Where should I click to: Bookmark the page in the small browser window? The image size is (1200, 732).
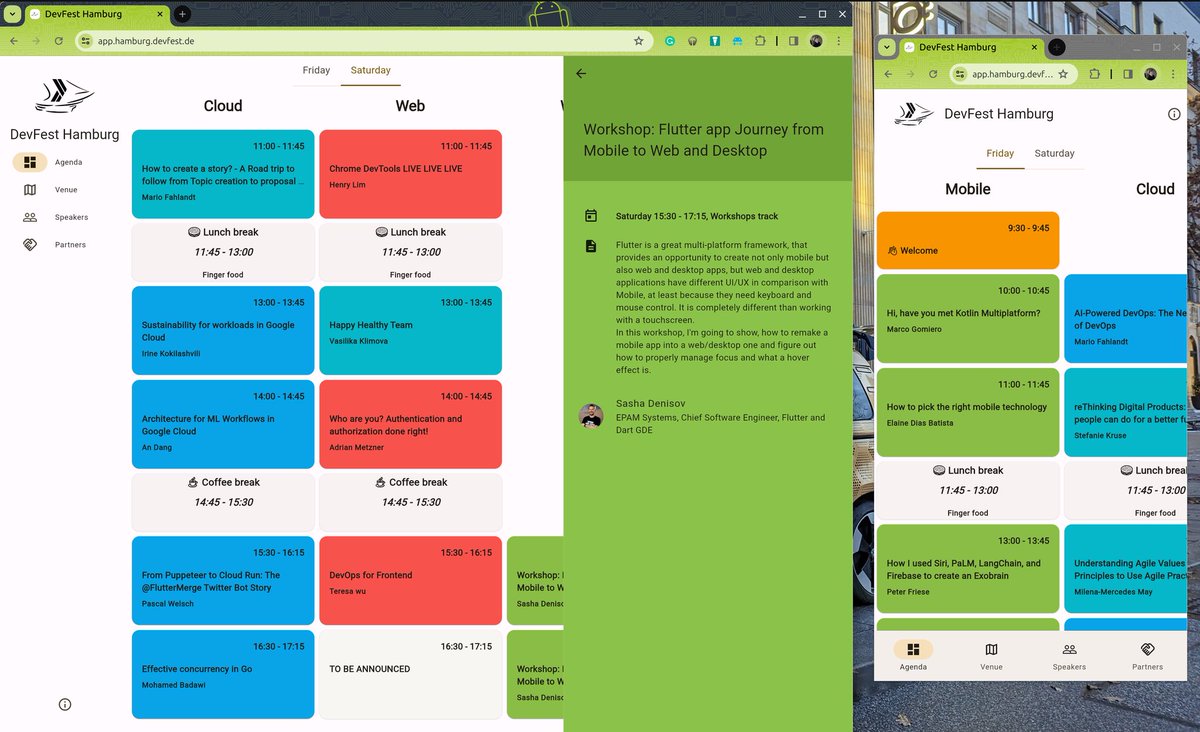pos(1063,74)
